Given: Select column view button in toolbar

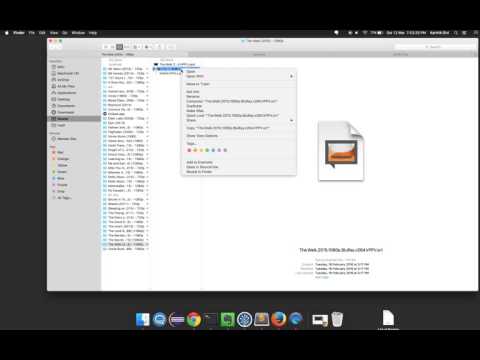Looking at the screenshot, I should coord(120,47).
